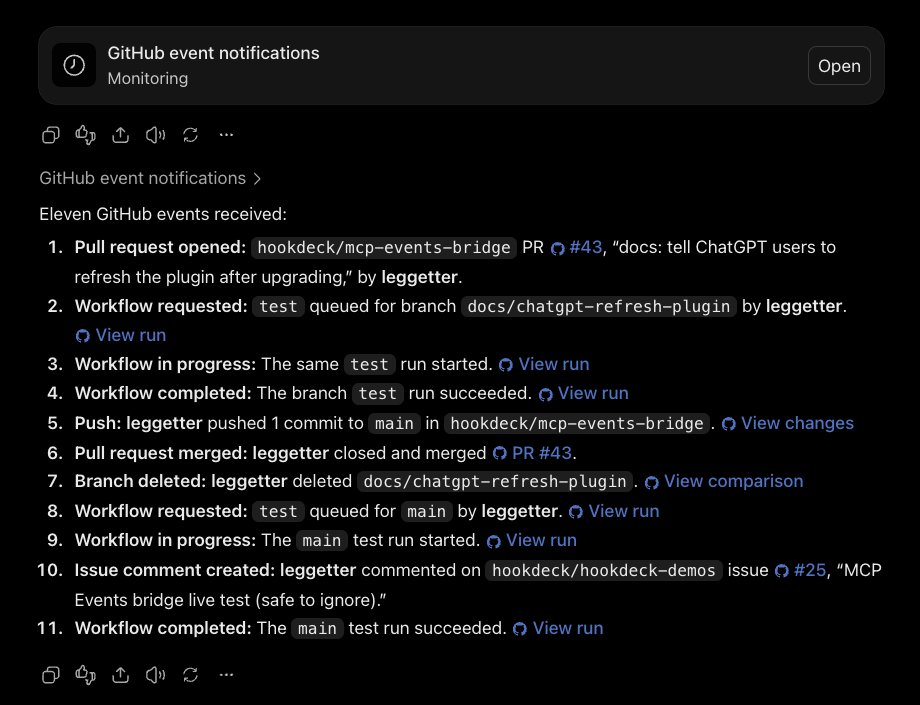Click the 'Monitoring' status text
Screen dimensions: 920x705
point(148,79)
